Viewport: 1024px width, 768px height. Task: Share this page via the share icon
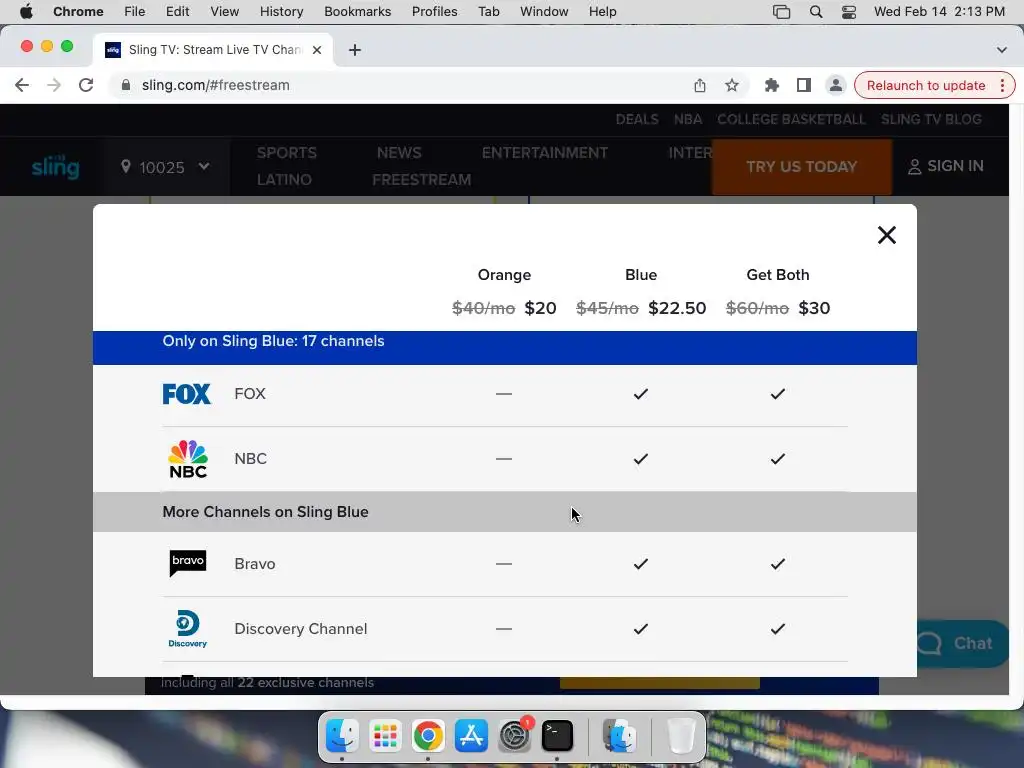point(699,86)
